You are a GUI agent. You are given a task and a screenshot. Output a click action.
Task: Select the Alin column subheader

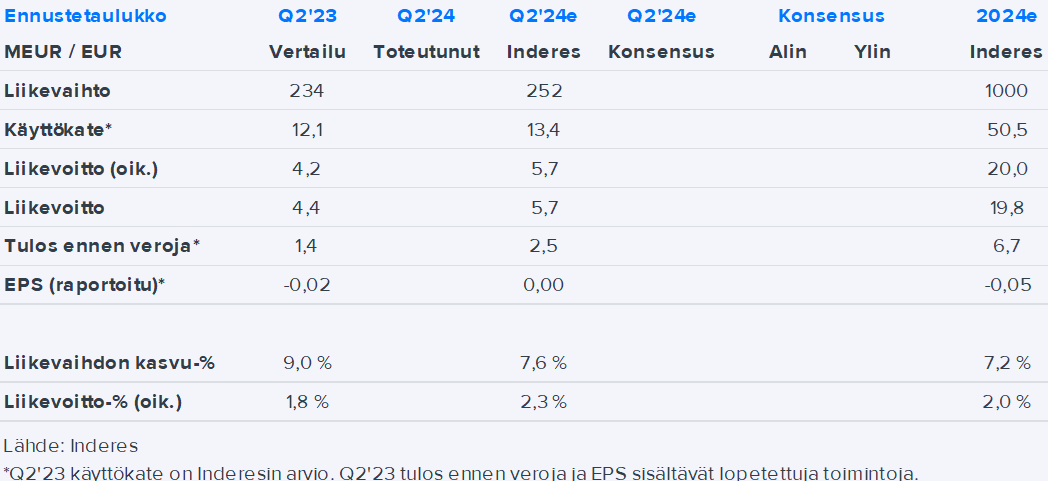pyautogui.click(x=788, y=52)
